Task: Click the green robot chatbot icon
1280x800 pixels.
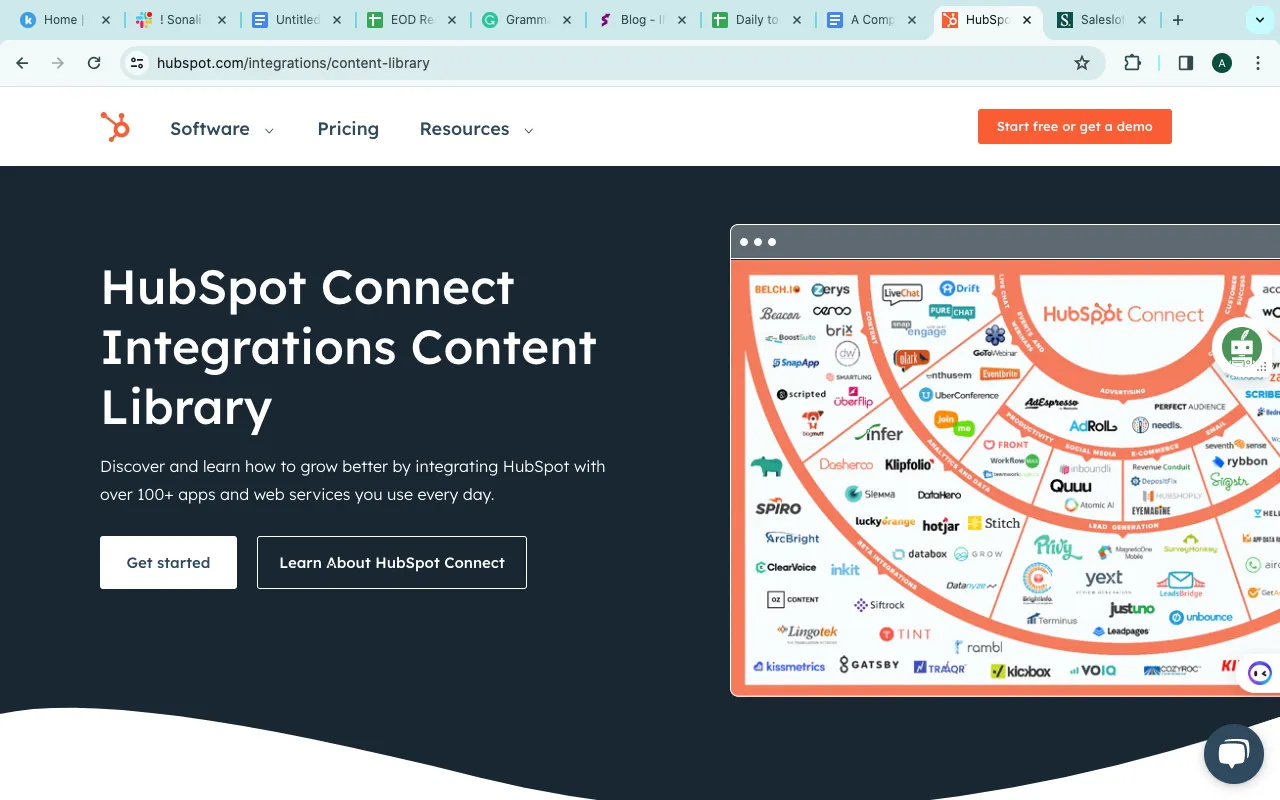Action: tap(1241, 347)
